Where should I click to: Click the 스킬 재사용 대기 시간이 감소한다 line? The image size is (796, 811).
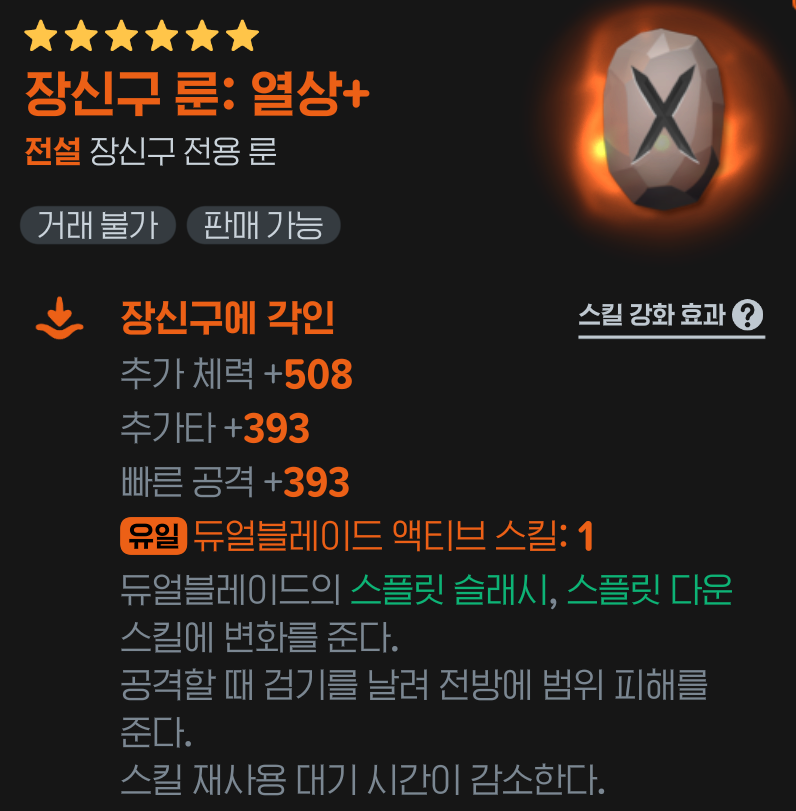coord(363,780)
